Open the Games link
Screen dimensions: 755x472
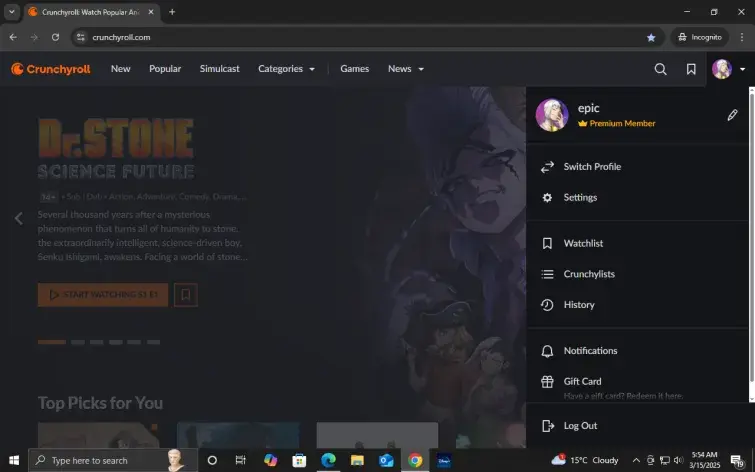(354, 69)
